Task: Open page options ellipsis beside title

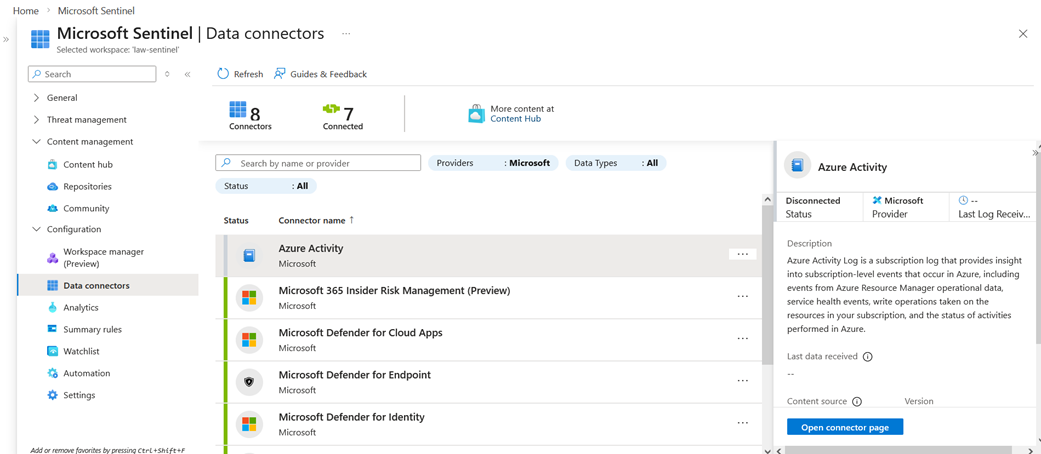Action: coord(346,33)
